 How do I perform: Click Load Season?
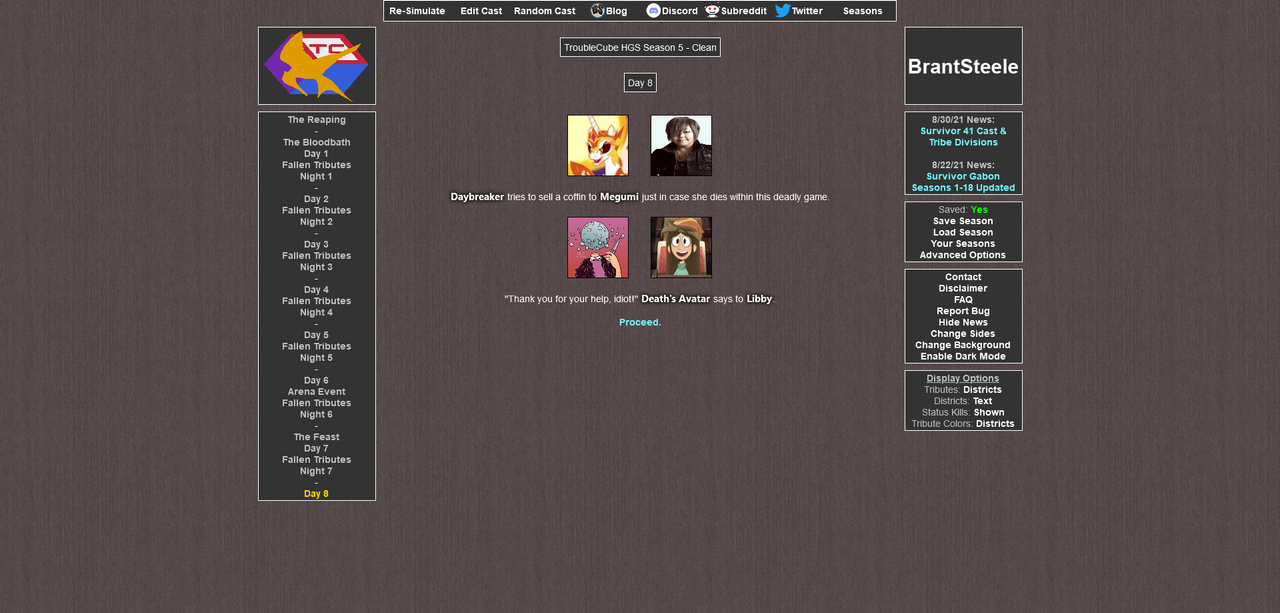point(963,232)
